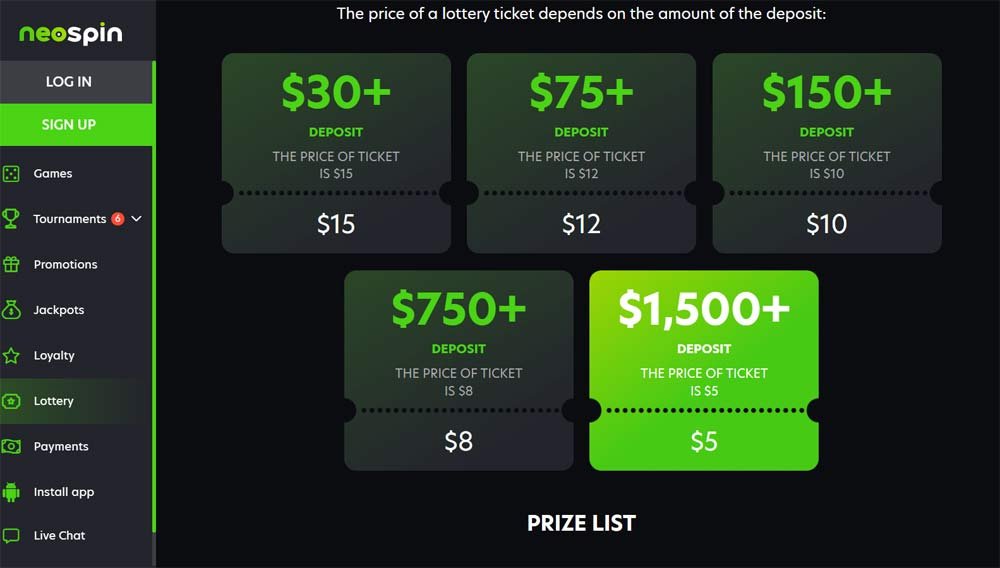Expand the Tournaments submenu chevron

point(136,219)
